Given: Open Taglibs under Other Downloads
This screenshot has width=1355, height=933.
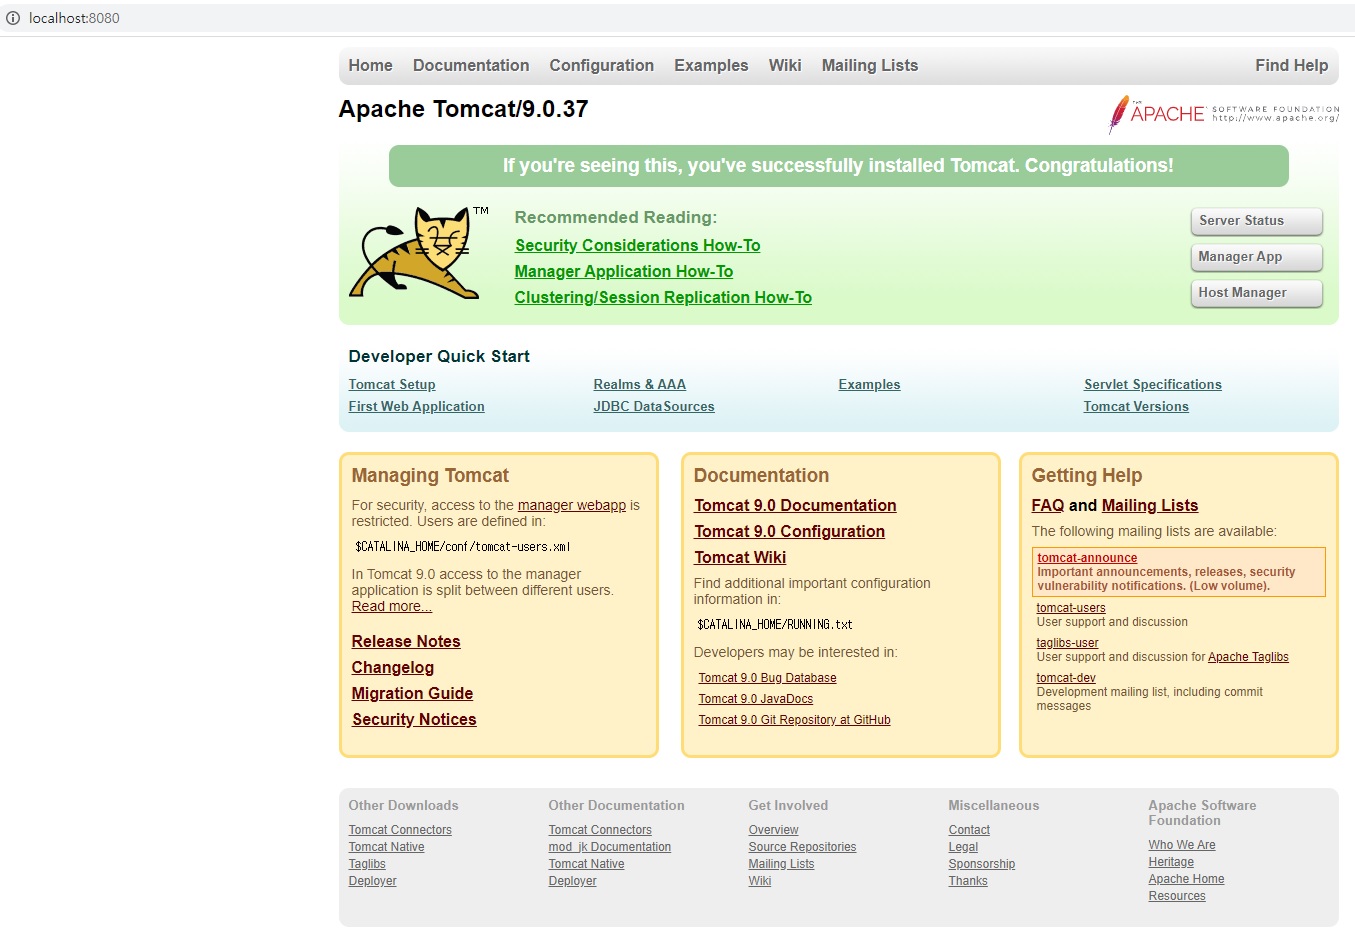Looking at the screenshot, I should tap(367, 864).
